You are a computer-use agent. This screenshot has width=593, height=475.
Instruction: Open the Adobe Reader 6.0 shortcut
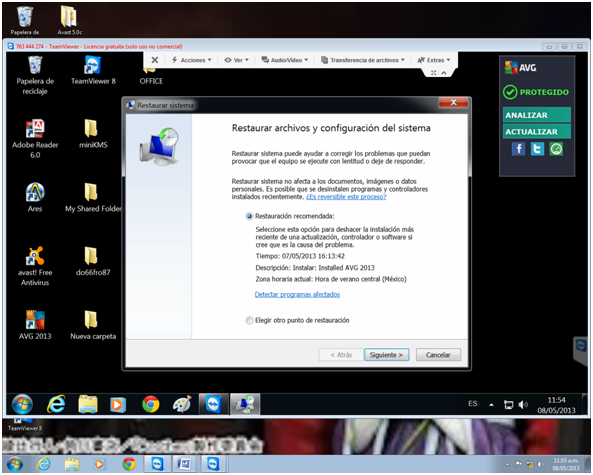coord(35,138)
